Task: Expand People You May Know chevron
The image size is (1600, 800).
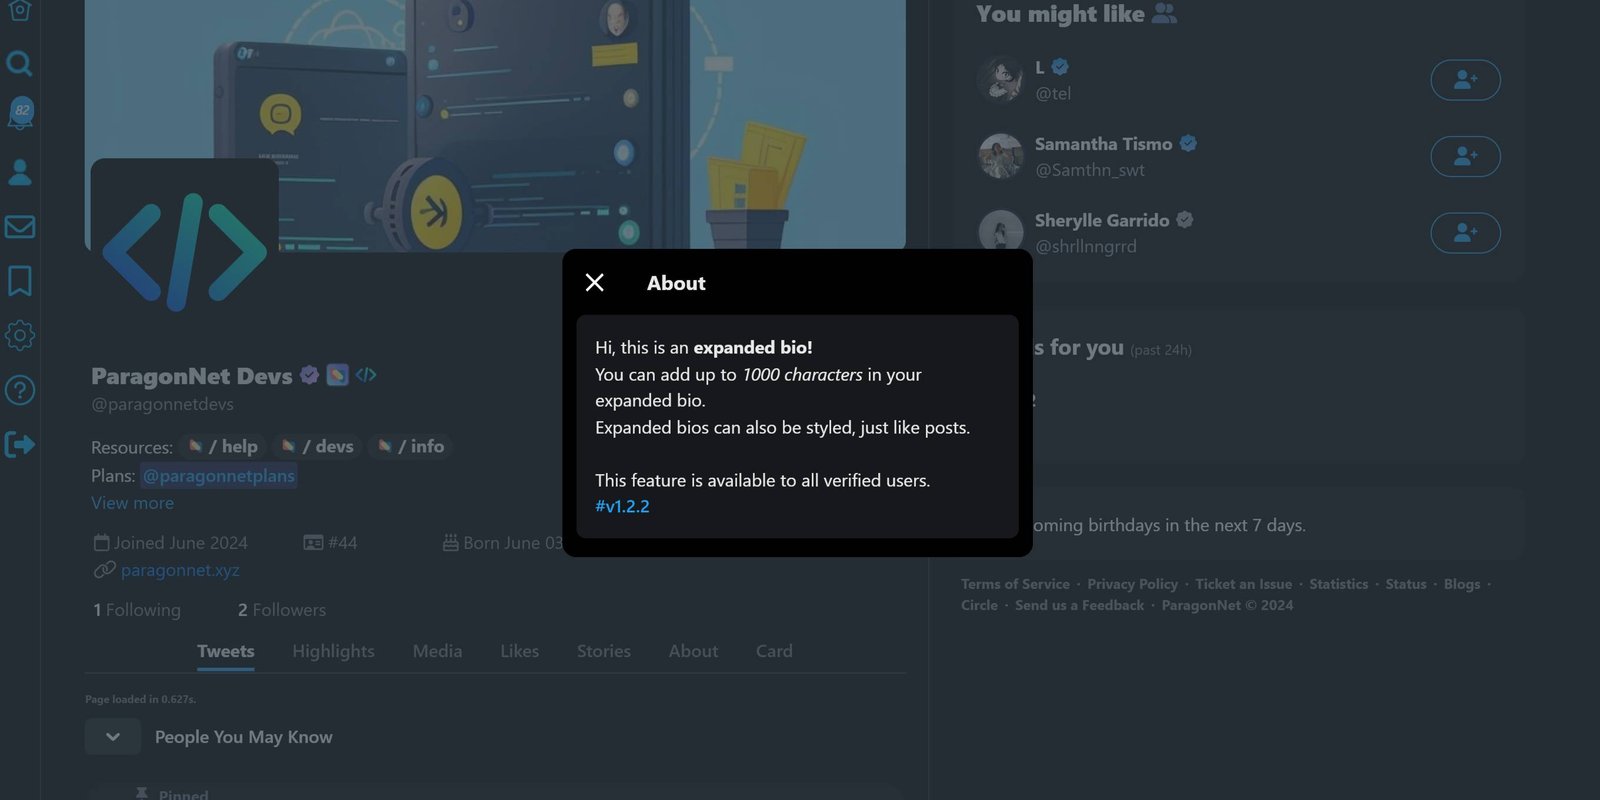Action: [x=113, y=737]
